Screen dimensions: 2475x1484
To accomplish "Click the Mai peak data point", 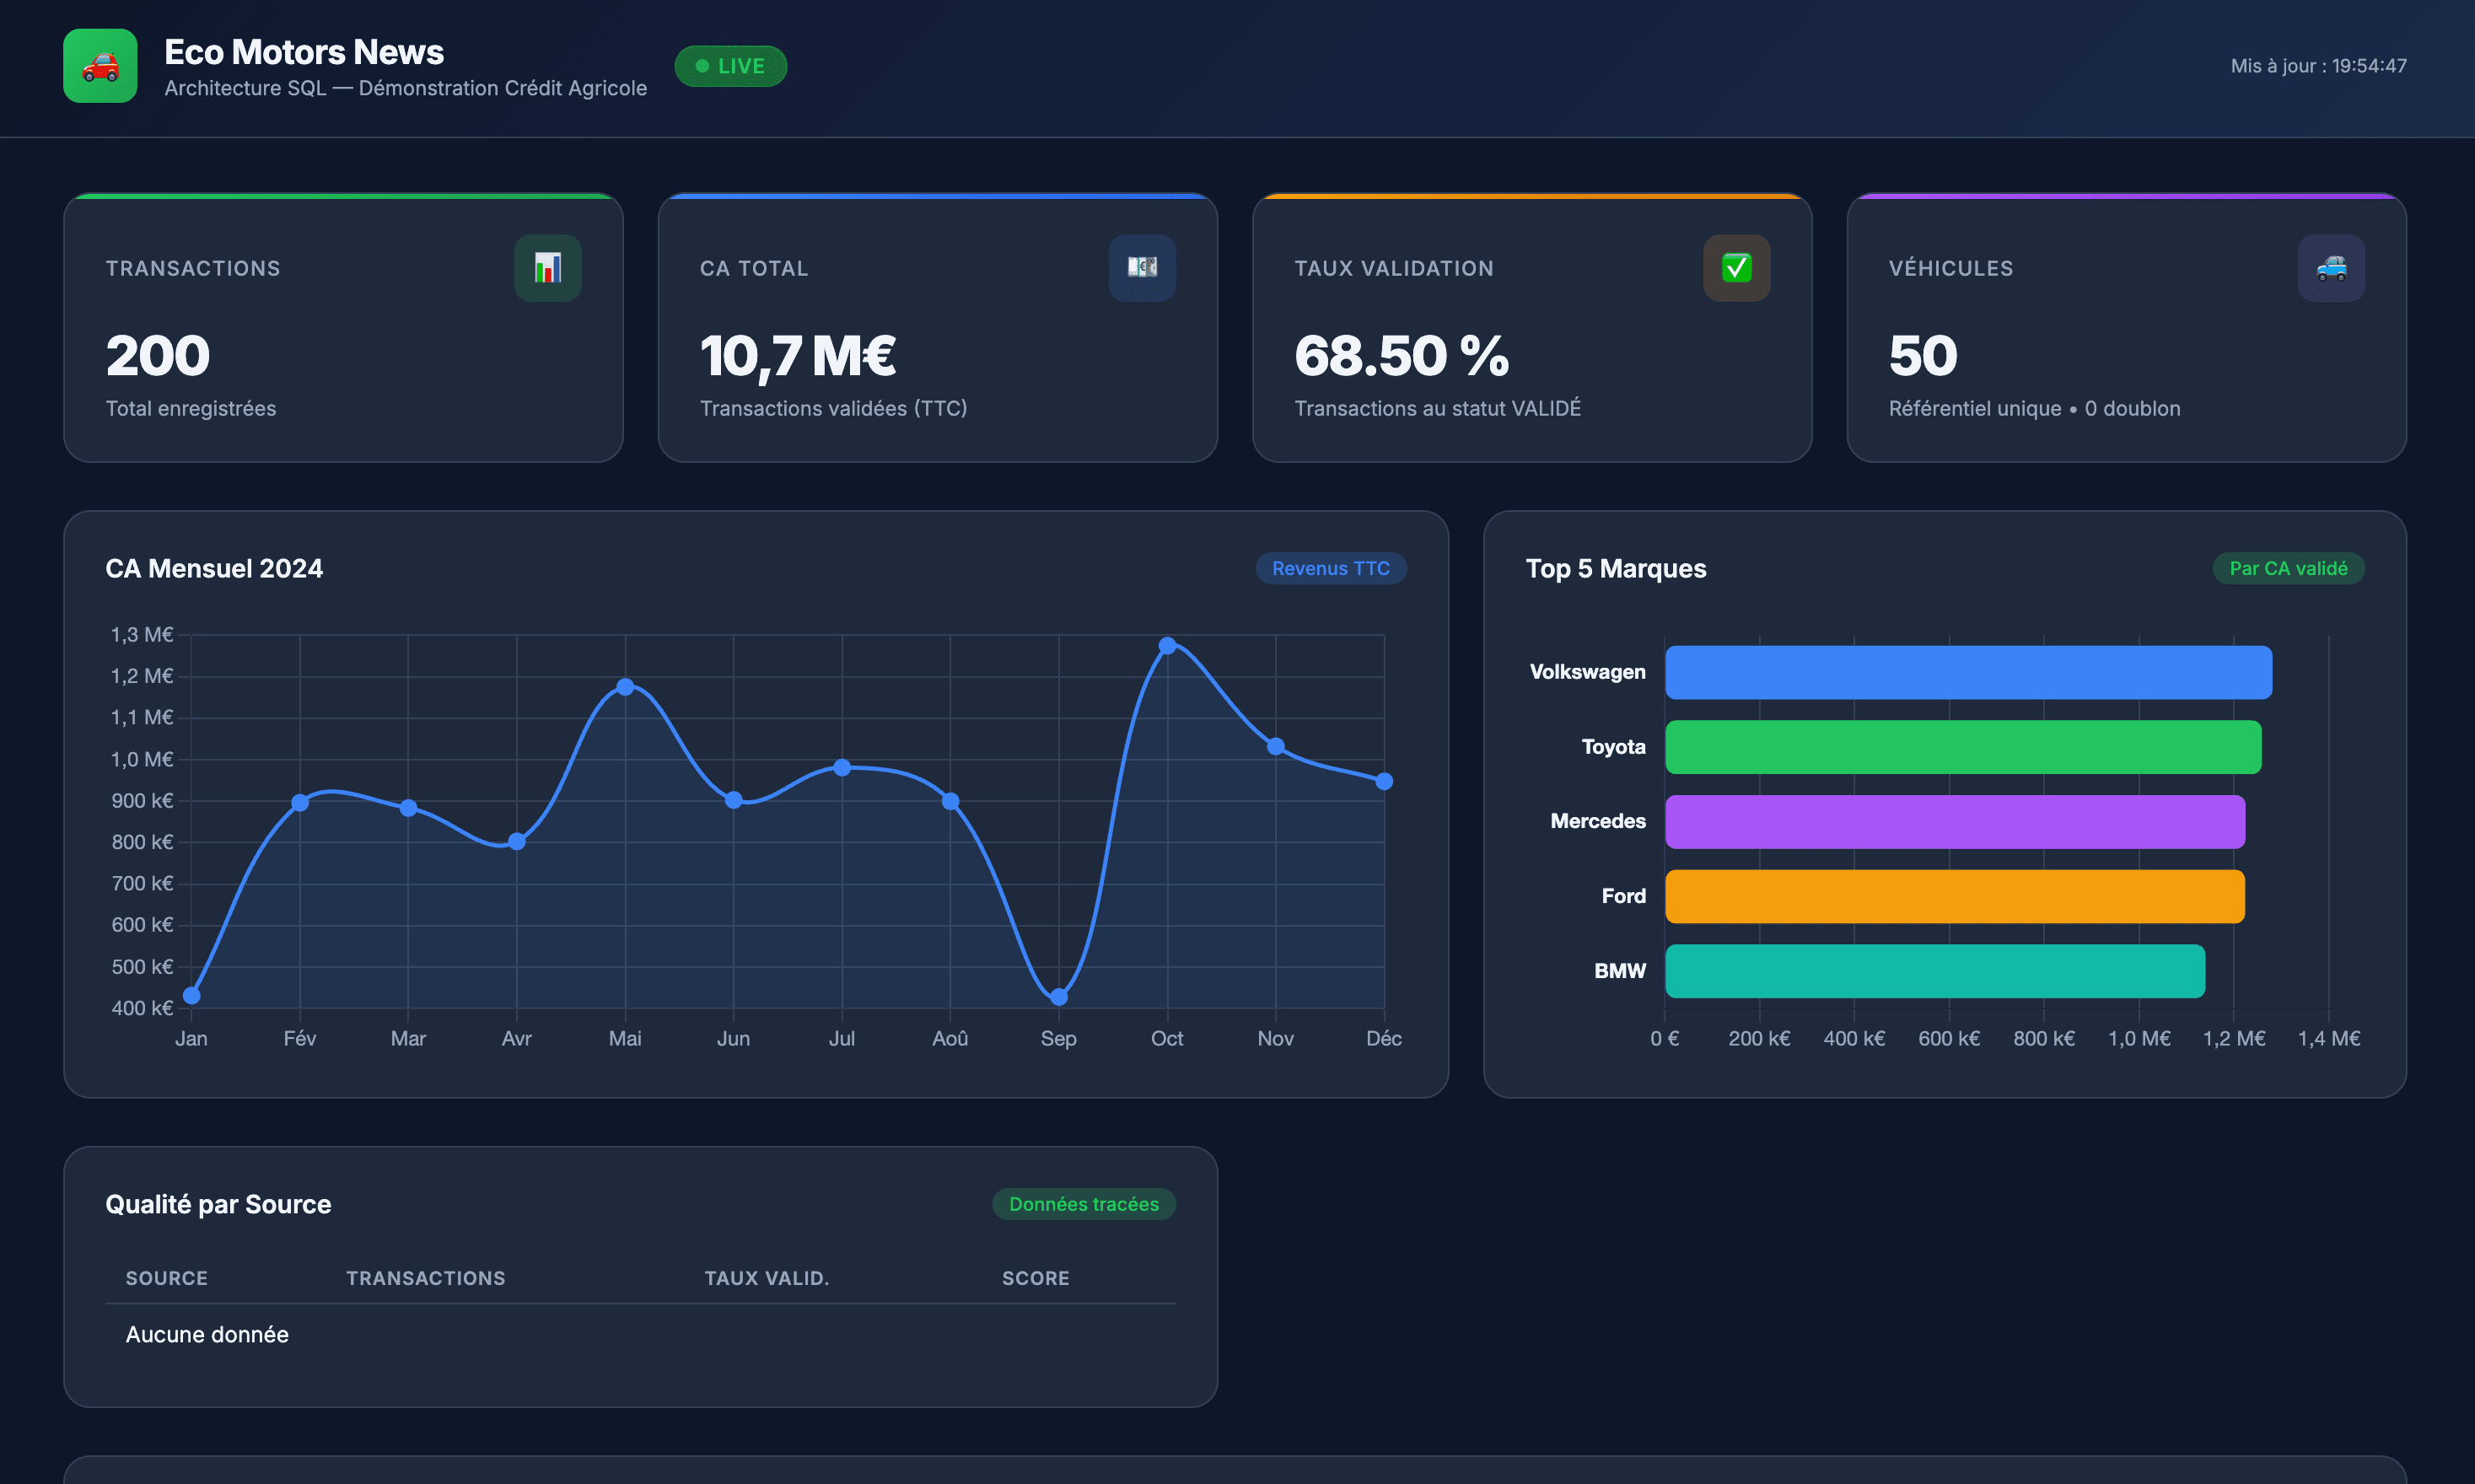I will (x=625, y=687).
